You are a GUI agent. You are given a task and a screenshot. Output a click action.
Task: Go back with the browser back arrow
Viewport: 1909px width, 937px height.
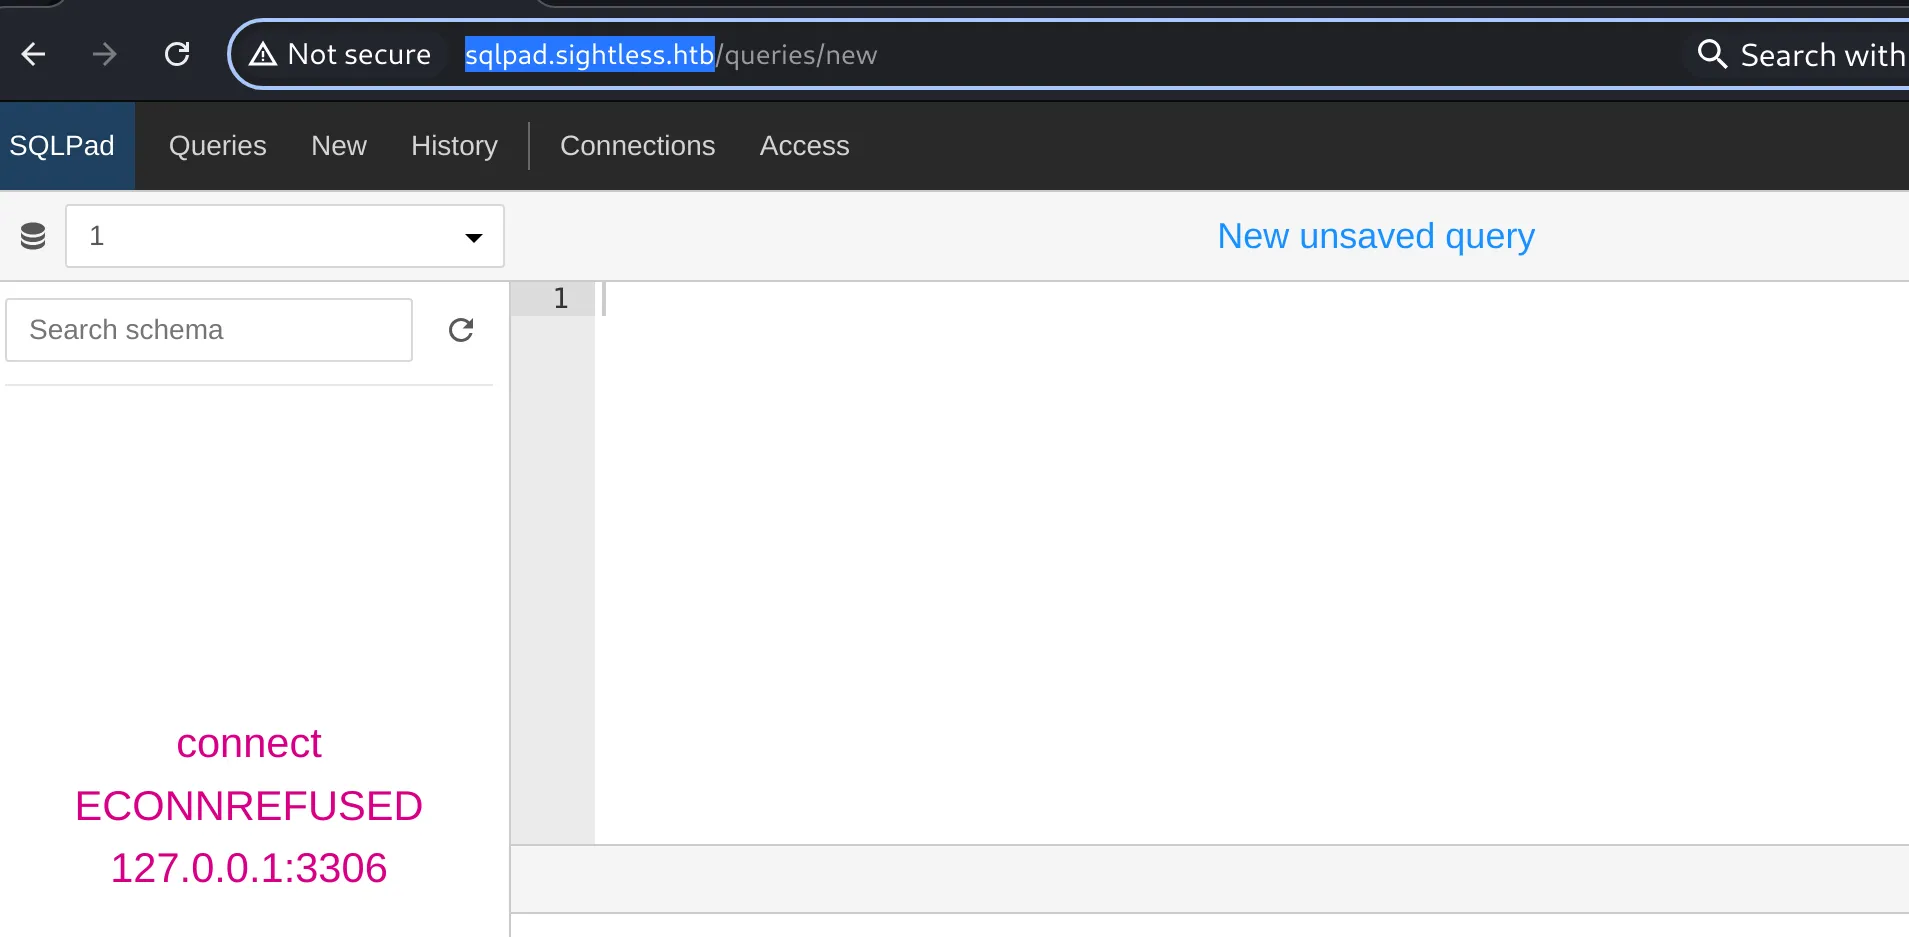tap(34, 54)
